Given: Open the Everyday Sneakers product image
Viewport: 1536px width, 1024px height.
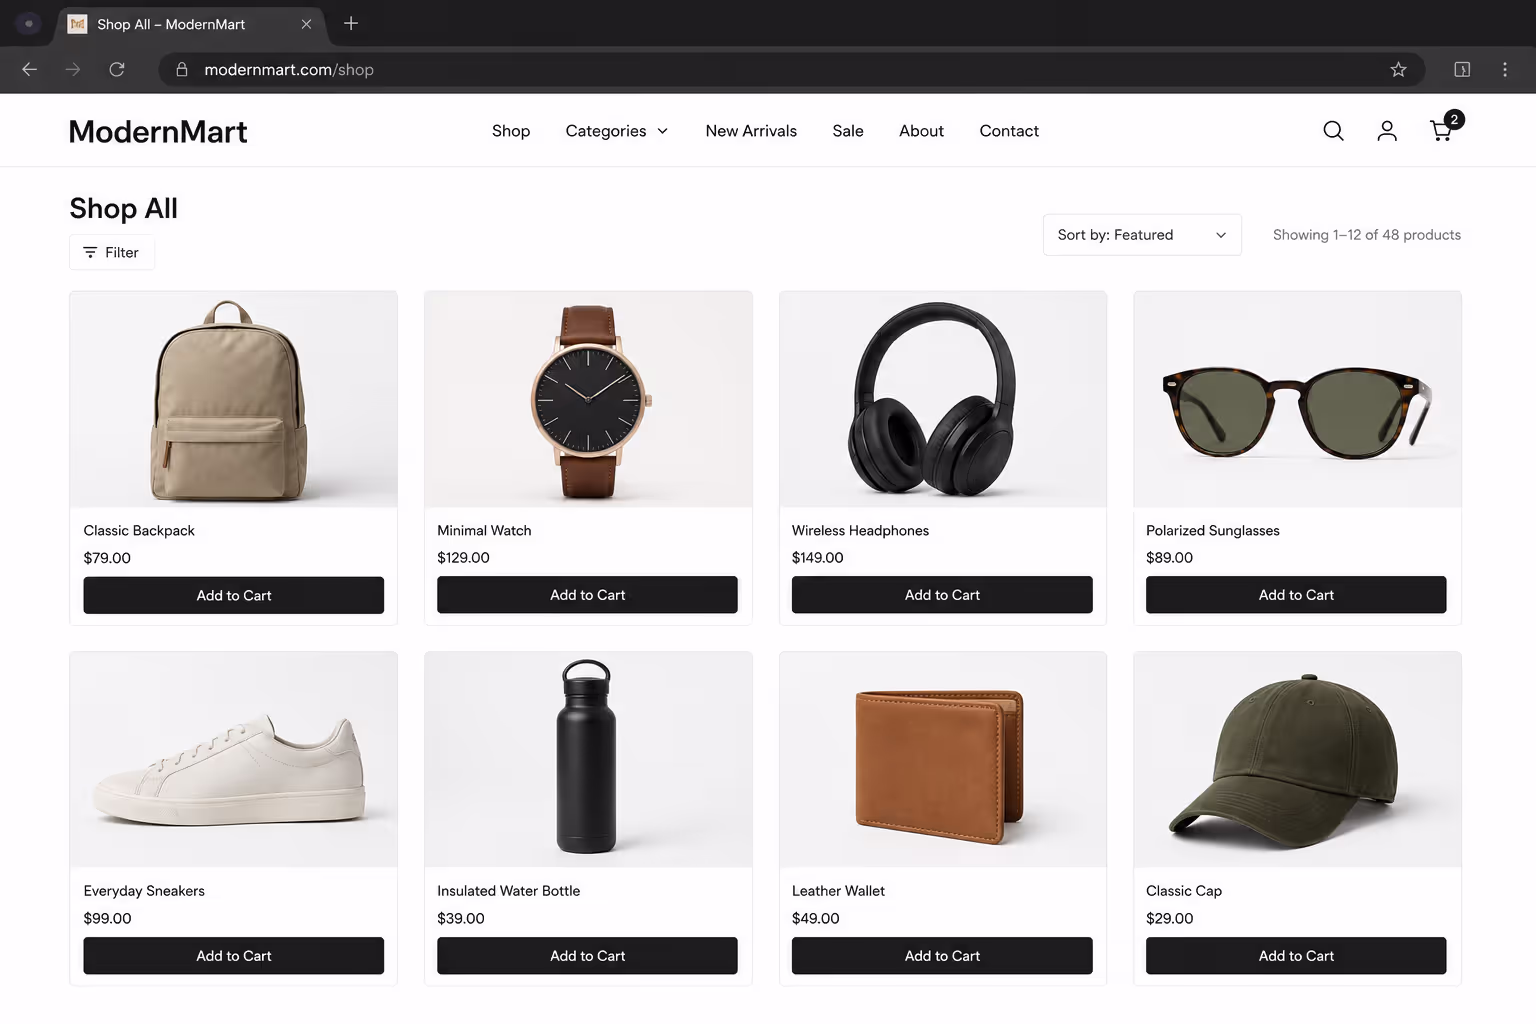Looking at the screenshot, I should pos(233,760).
